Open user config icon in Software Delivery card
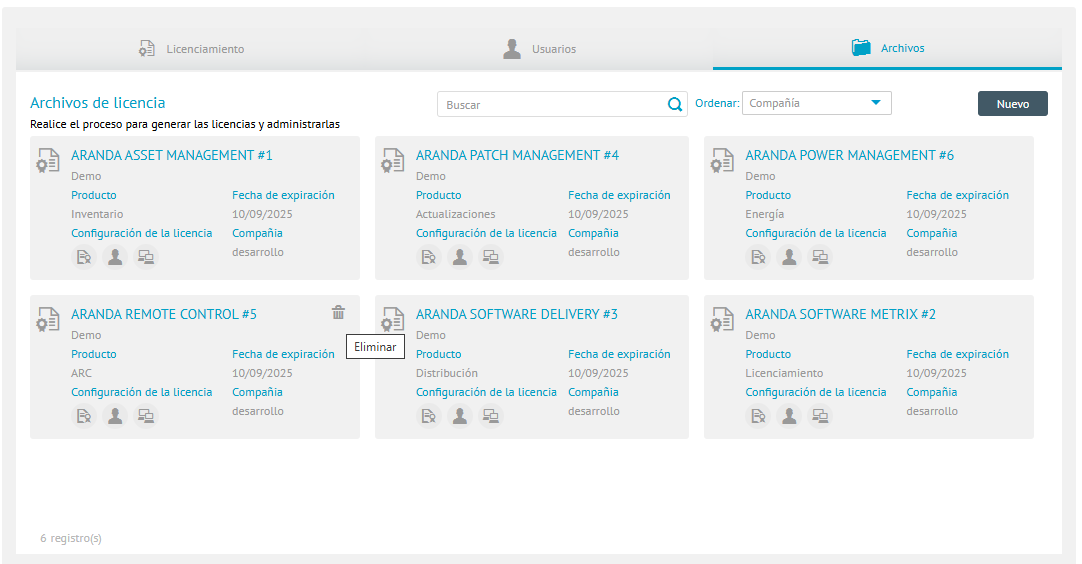Viewport: 1082px width, 564px height. coord(460,416)
